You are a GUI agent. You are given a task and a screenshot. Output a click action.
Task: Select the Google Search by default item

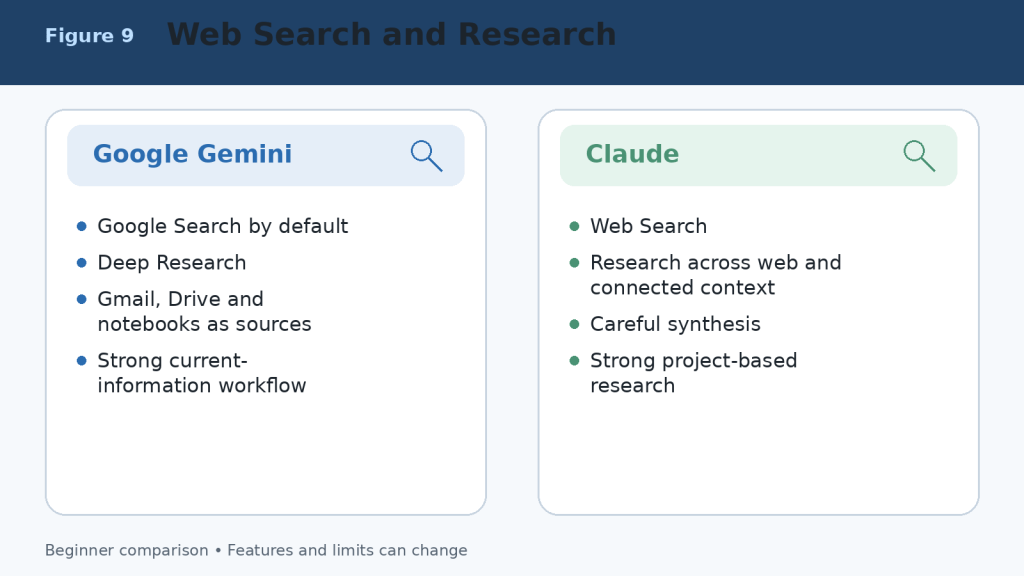point(223,226)
